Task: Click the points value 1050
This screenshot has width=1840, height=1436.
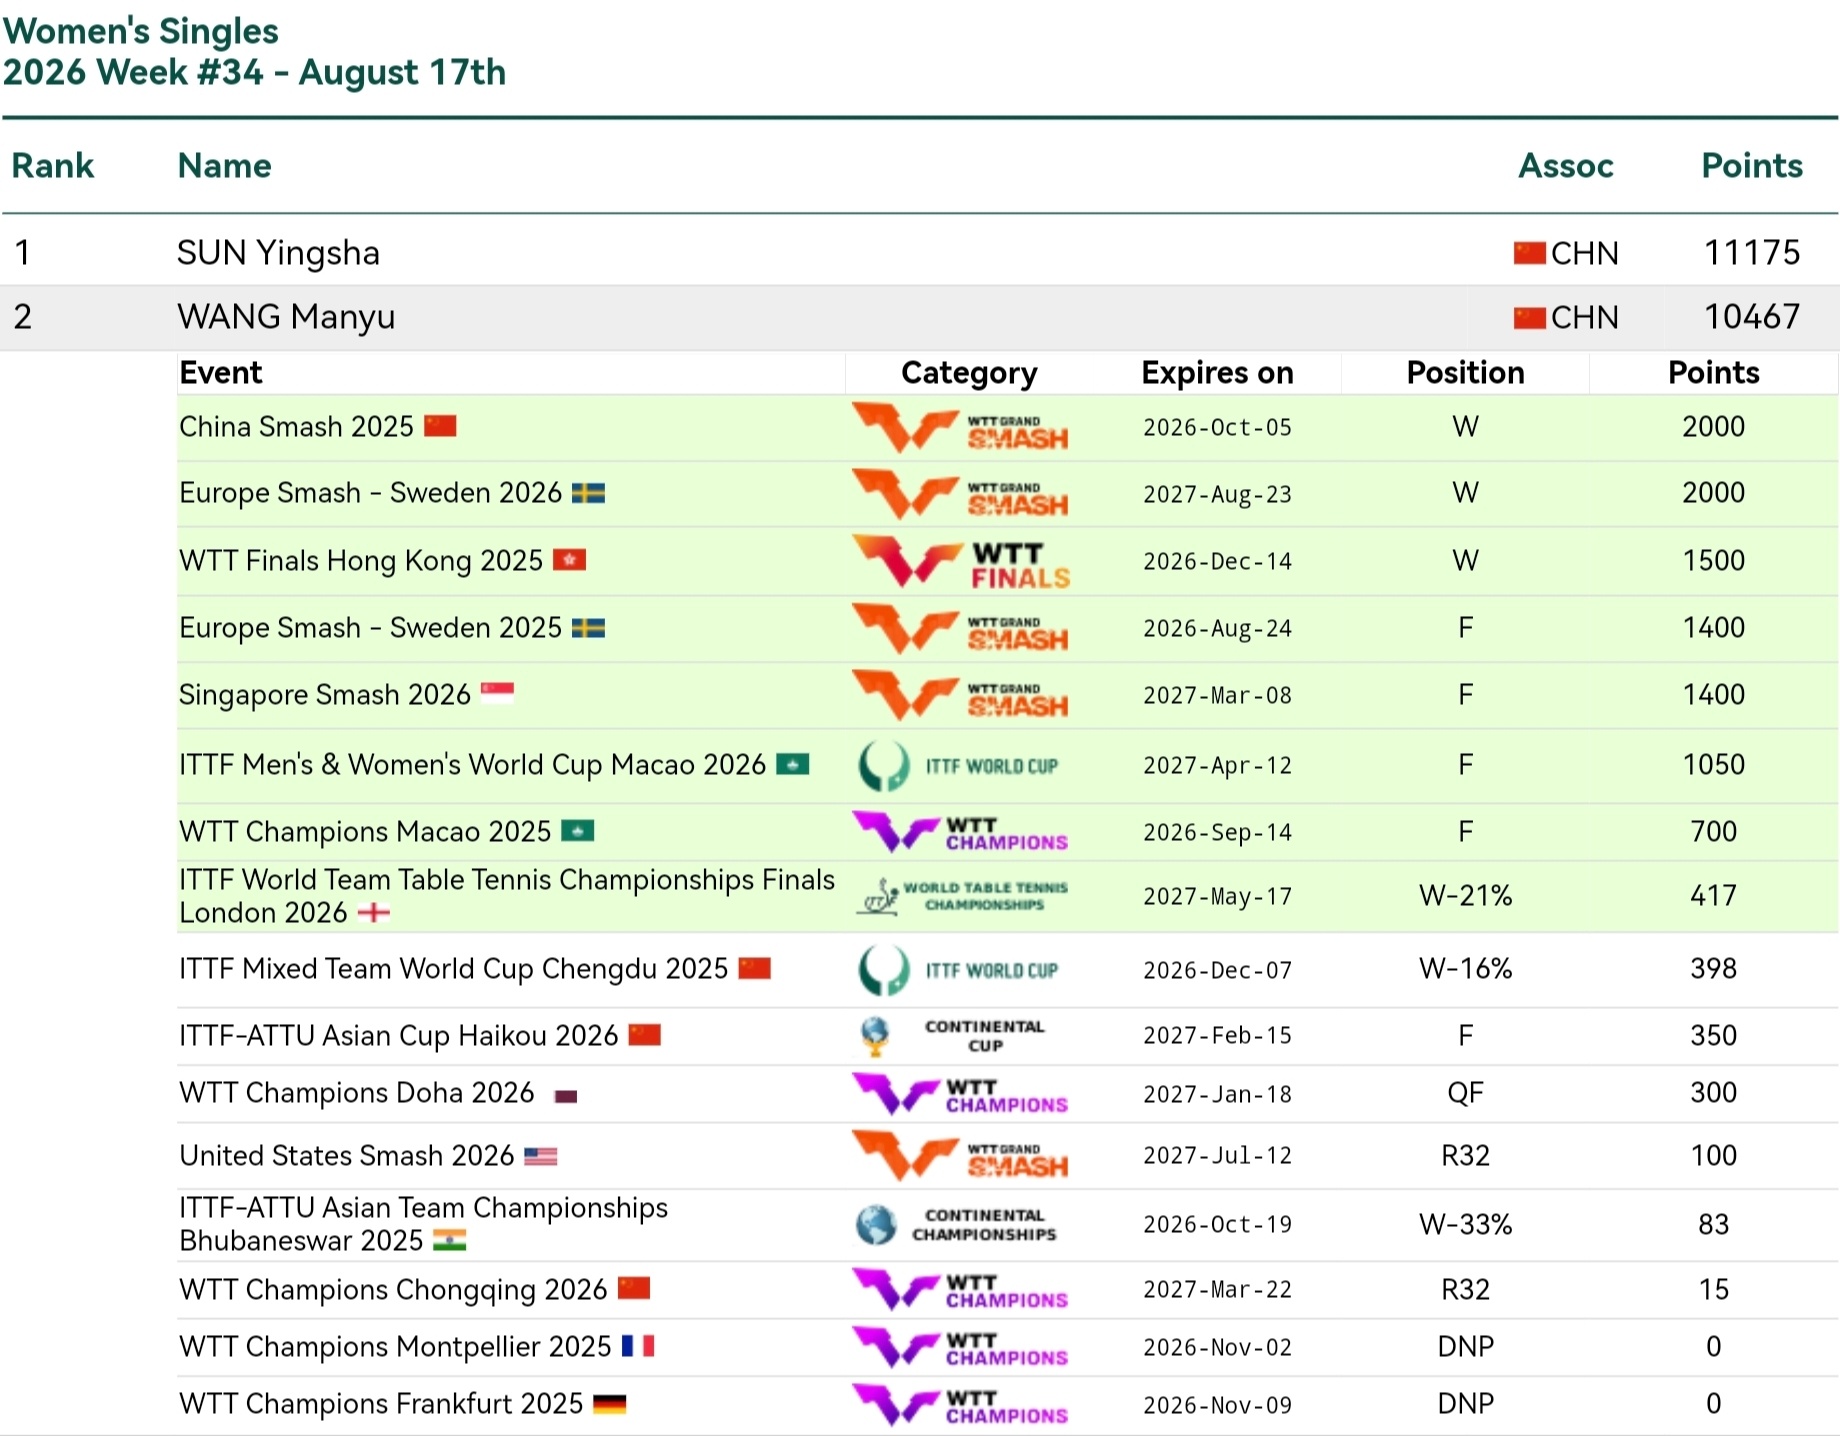Action: 1713,765
